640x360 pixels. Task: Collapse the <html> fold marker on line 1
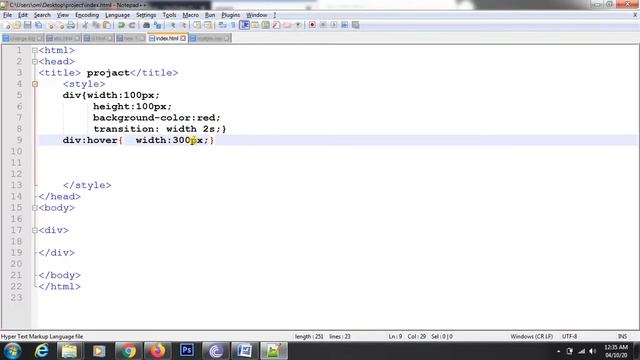(35, 50)
